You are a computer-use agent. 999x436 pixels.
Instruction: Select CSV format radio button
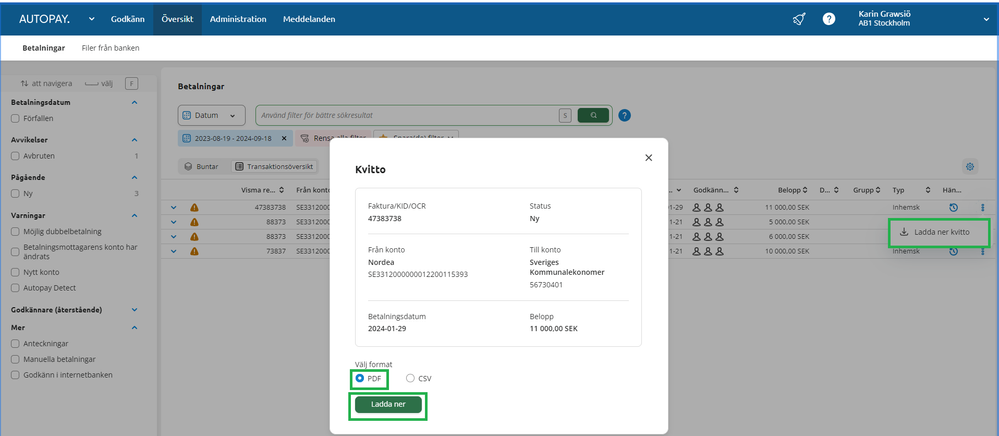pyautogui.click(x=410, y=378)
